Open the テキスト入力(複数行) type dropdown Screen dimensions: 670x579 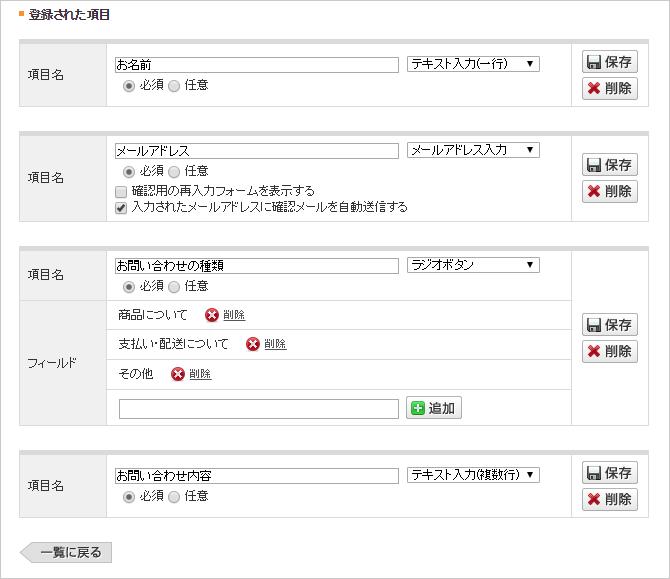[x=473, y=475]
